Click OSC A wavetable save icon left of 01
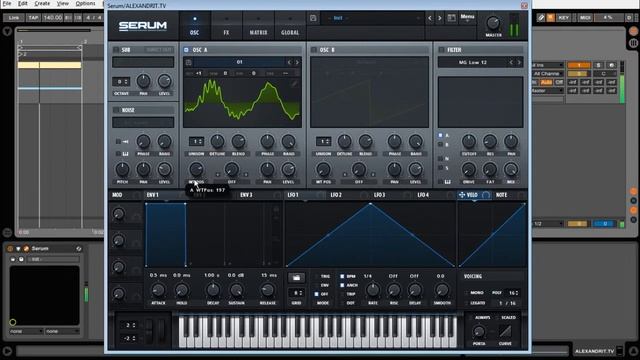This screenshot has width=640, height=360. (x=189, y=62)
